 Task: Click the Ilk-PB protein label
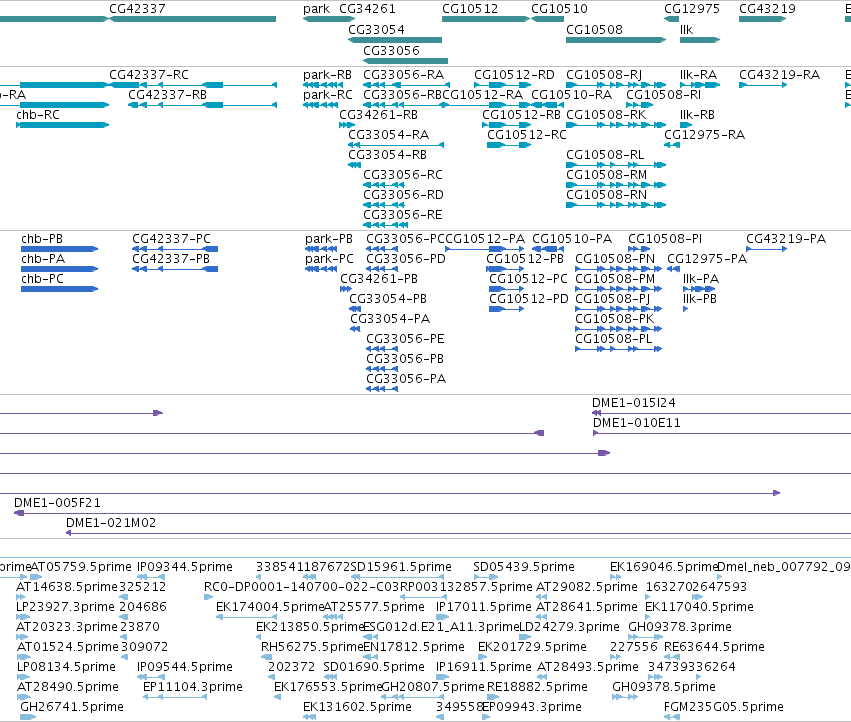(700, 299)
